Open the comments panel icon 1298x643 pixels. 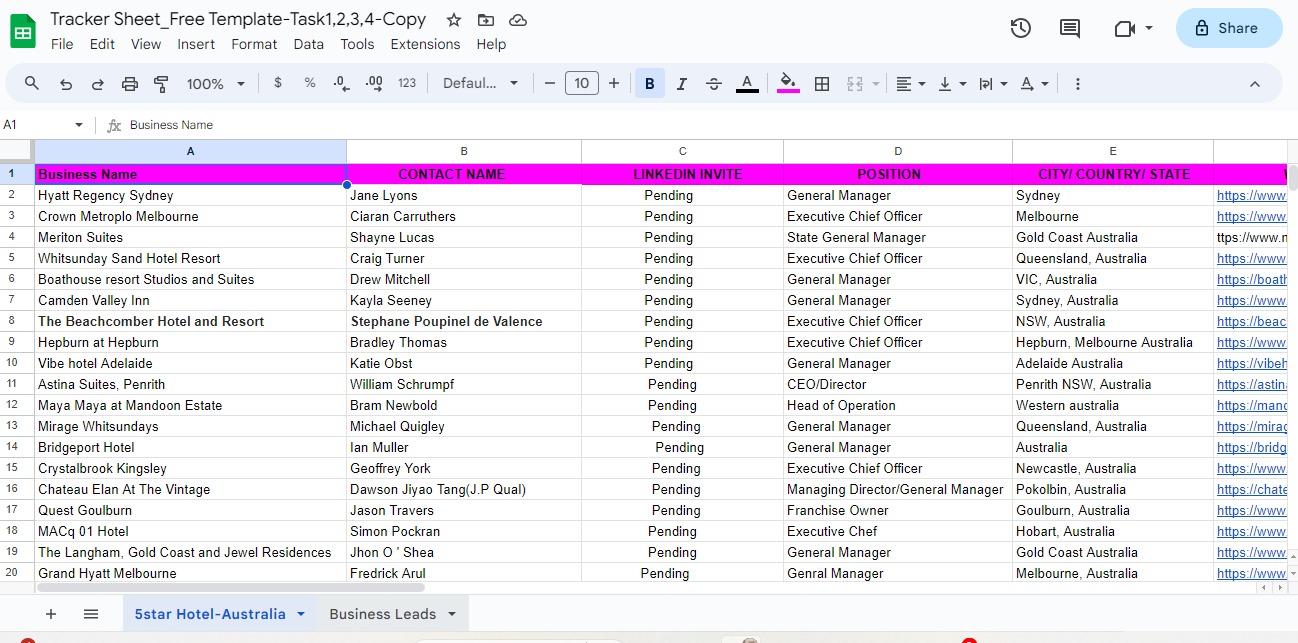click(1070, 28)
